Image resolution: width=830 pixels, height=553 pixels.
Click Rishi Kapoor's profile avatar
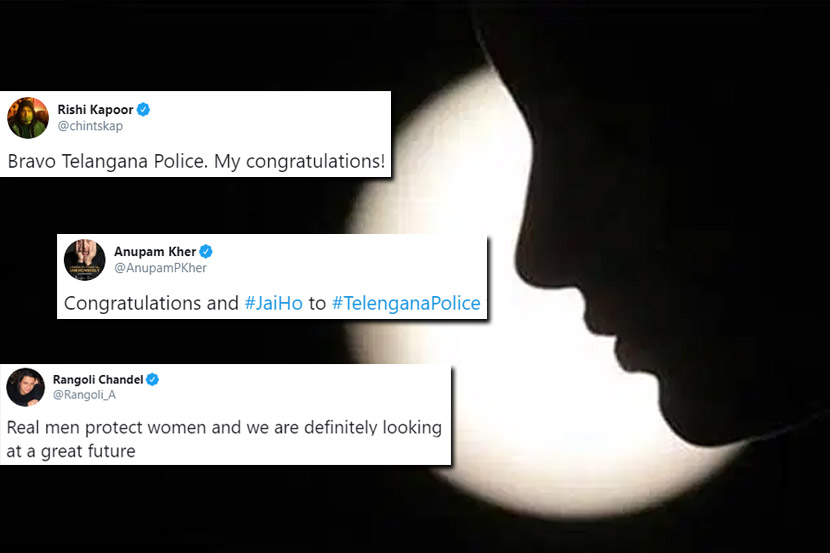tap(28, 117)
